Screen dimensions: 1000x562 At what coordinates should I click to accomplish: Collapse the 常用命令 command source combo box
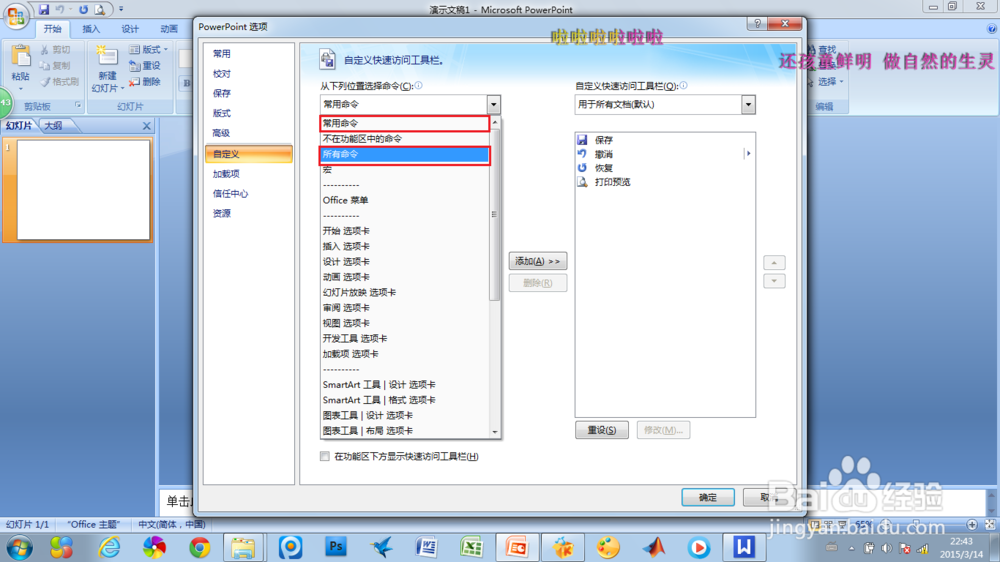pos(494,104)
